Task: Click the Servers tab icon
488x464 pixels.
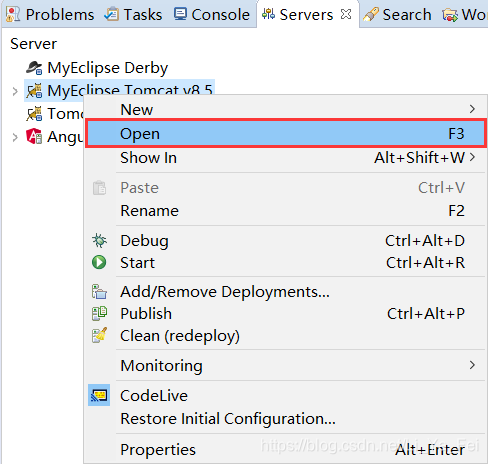Action: [x=268, y=14]
